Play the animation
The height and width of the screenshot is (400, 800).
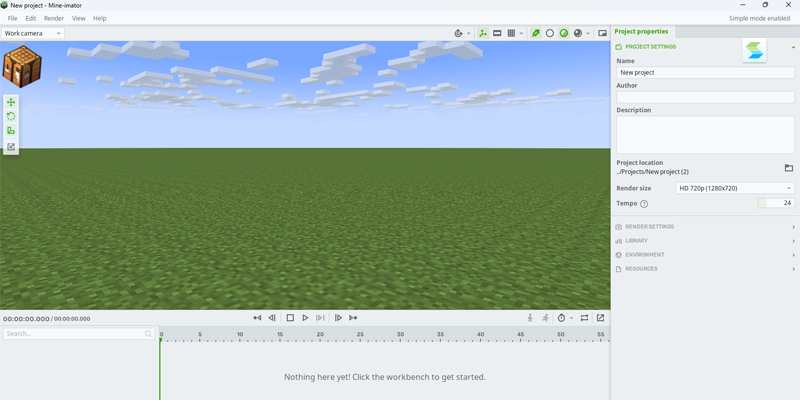305,318
